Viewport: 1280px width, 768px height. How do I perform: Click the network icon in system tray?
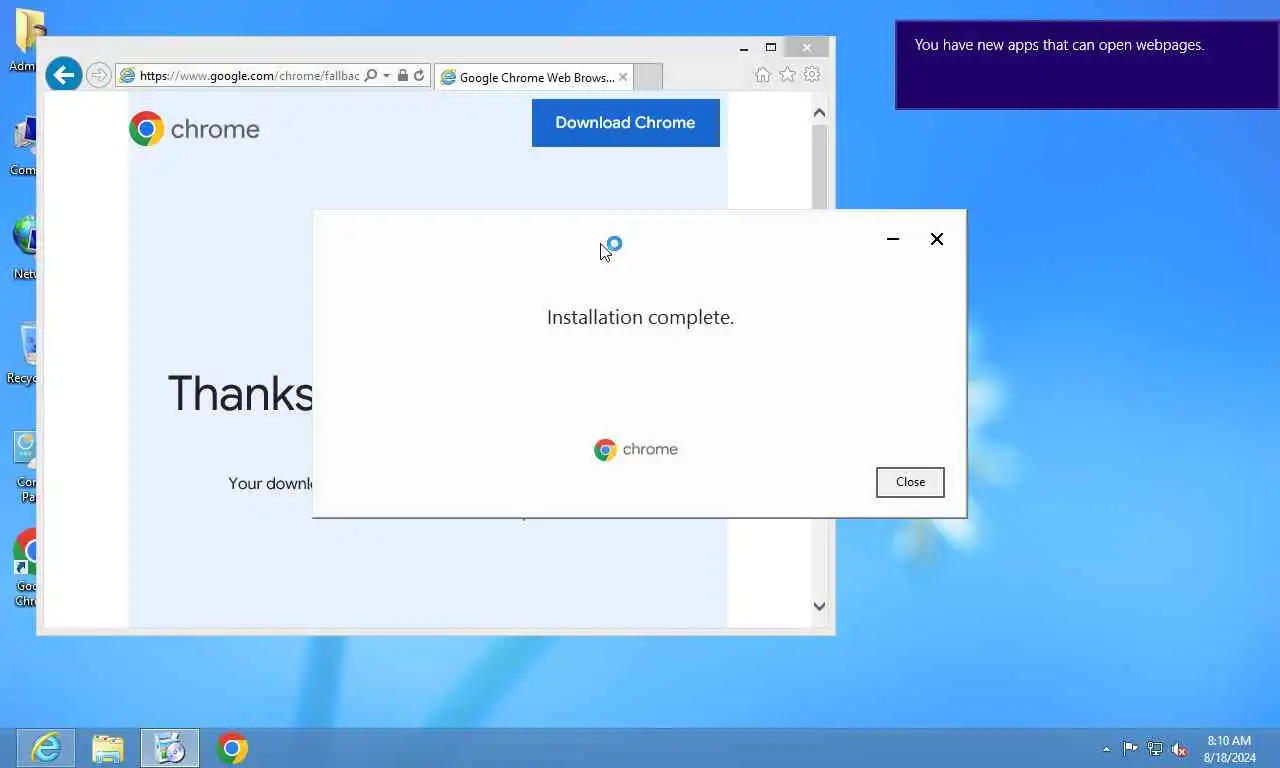click(1155, 748)
